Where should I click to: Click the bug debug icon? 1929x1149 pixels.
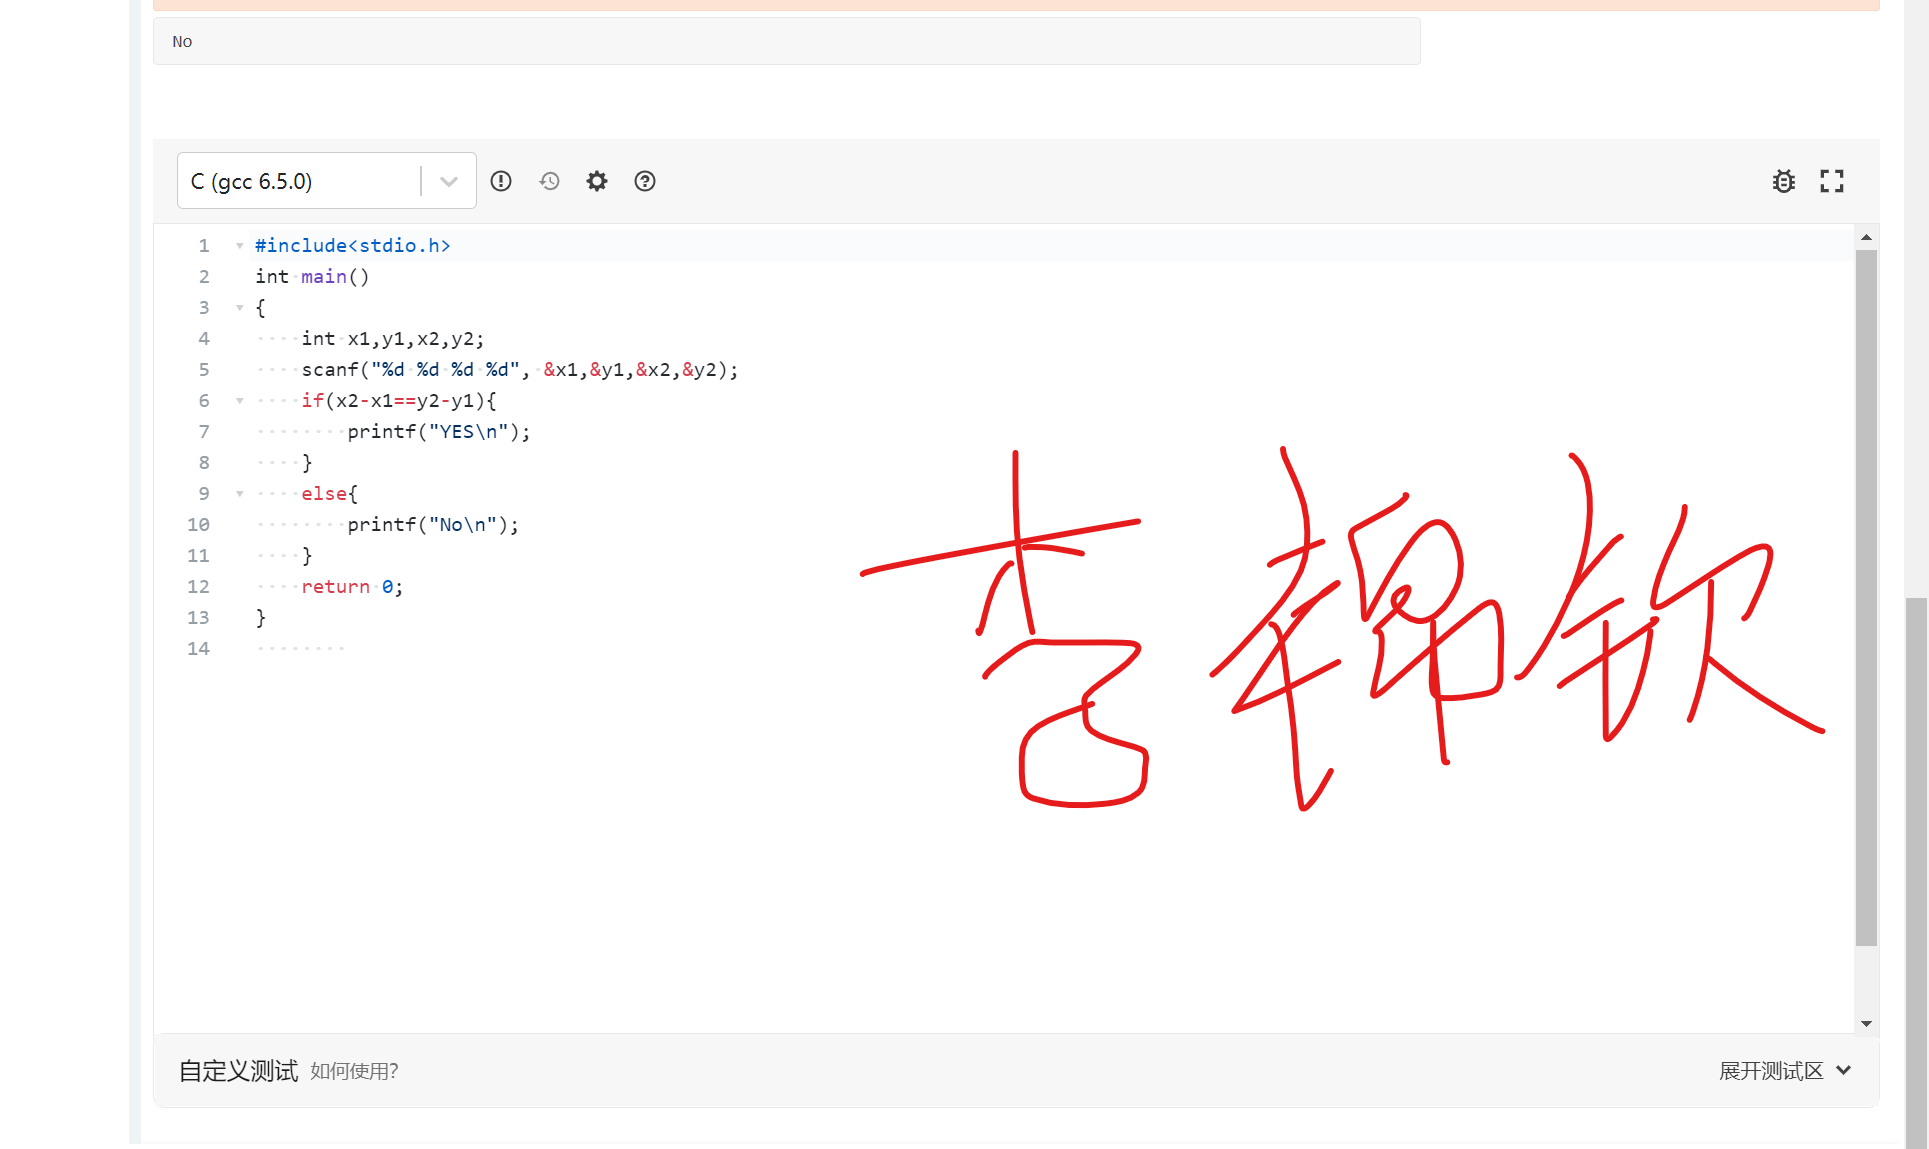point(1783,181)
